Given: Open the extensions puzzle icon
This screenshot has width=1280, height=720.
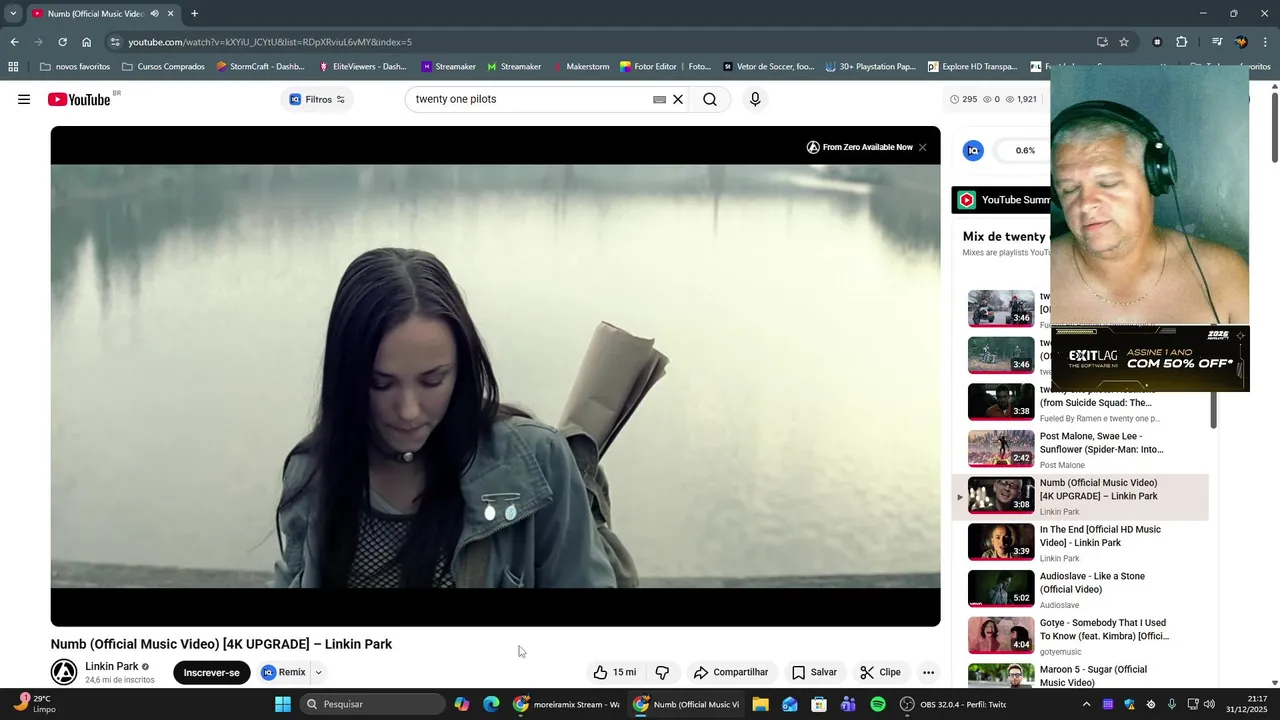Looking at the screenshot, I should (x=1181, y=42).
